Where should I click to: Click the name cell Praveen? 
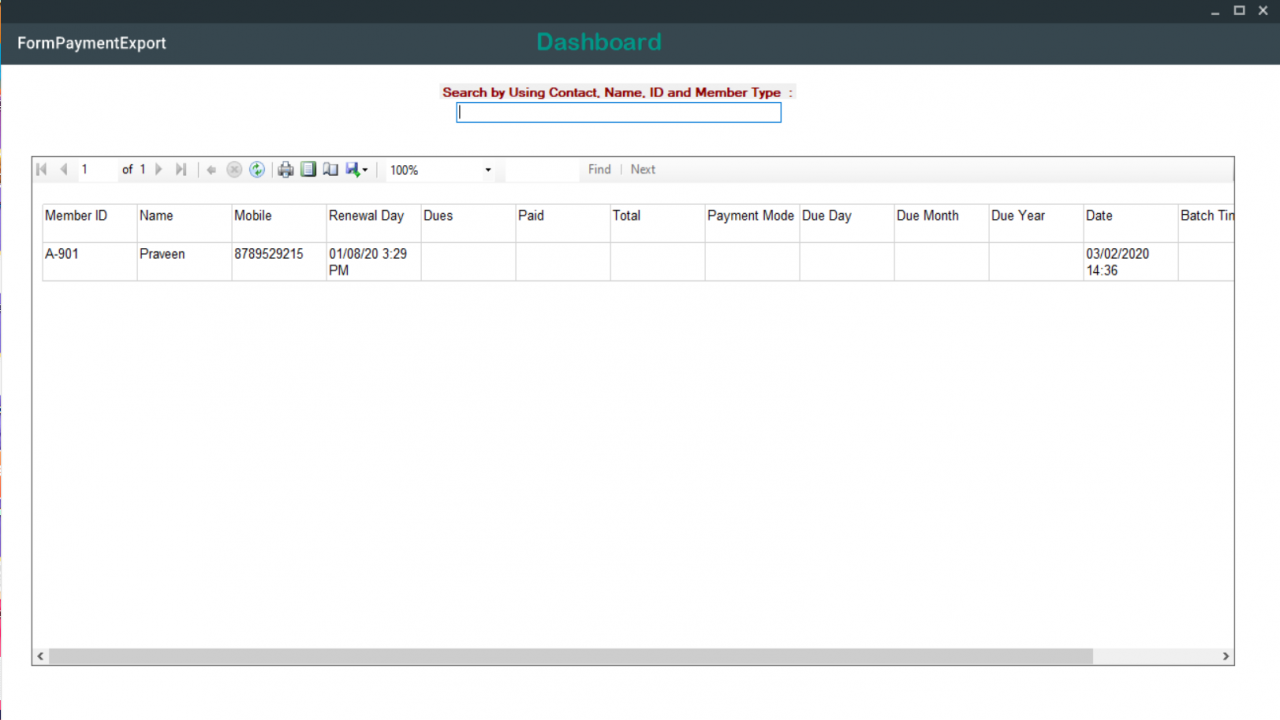pos(184,261)
